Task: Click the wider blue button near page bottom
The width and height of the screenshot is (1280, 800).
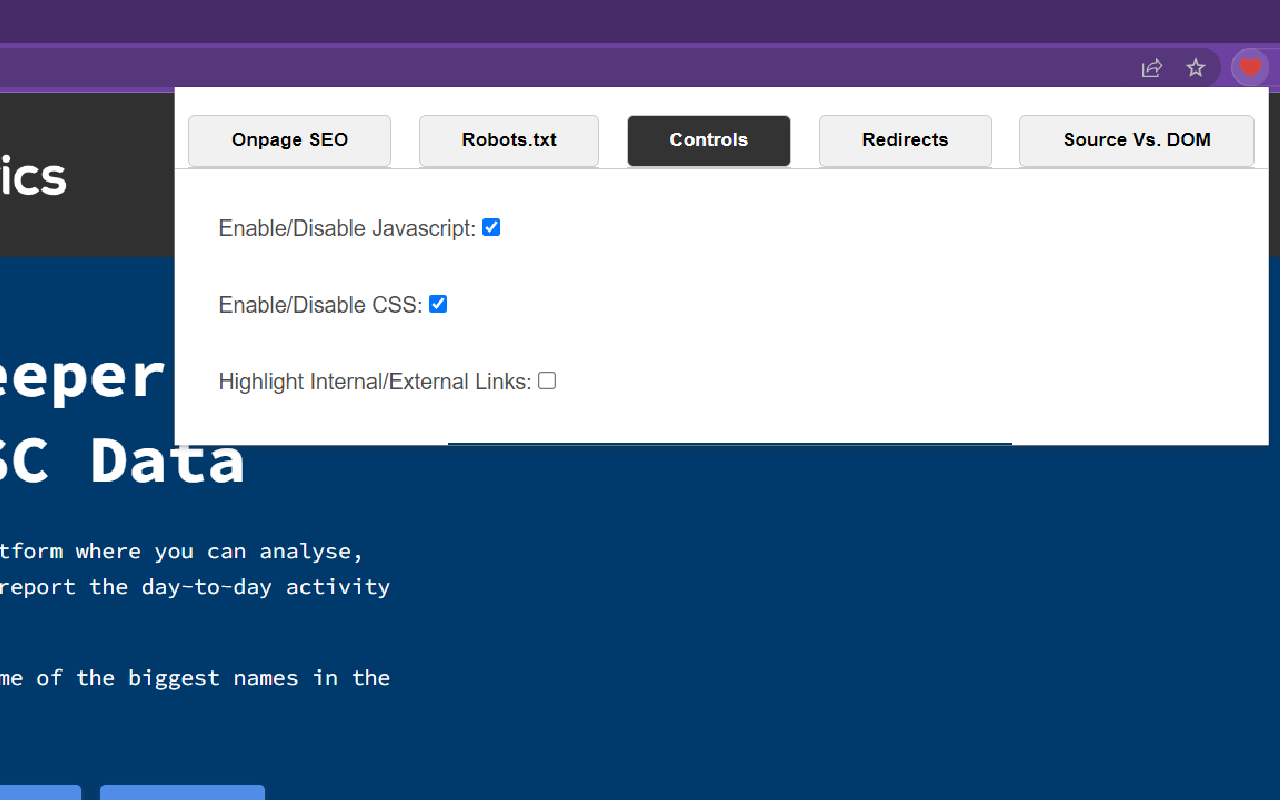Action: 182,793
